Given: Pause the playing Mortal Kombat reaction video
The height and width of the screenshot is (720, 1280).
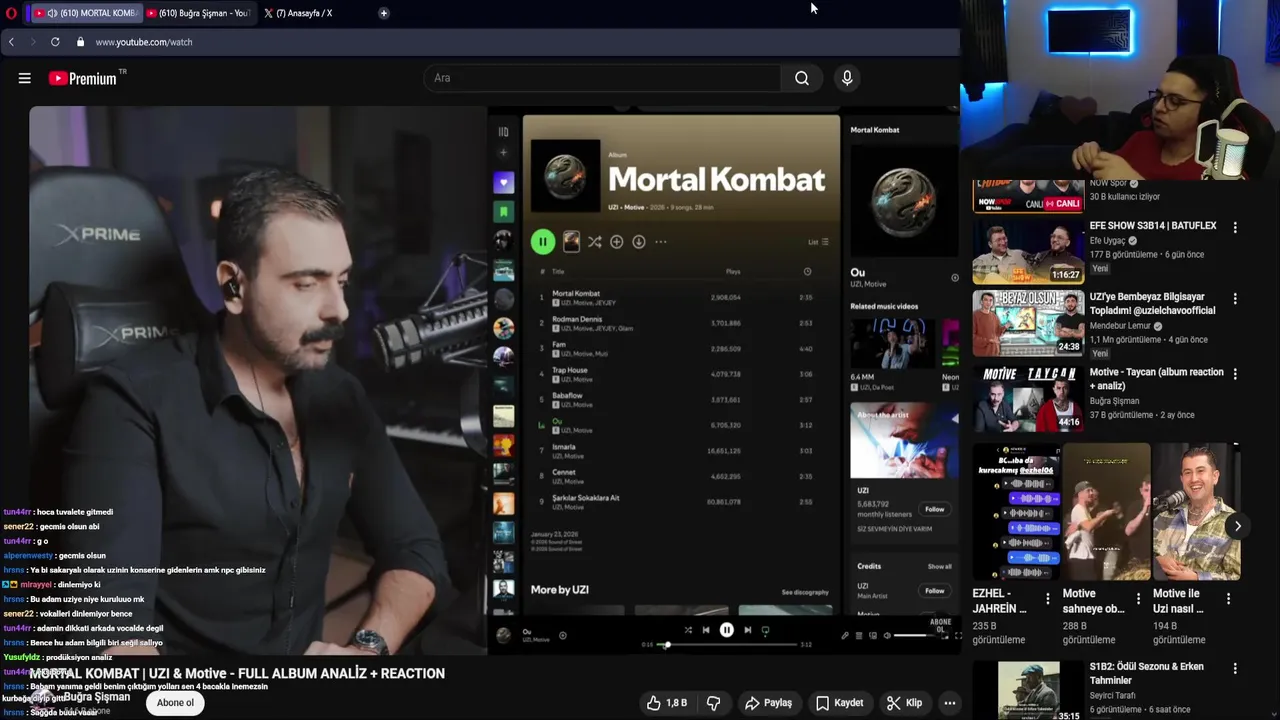Looking at the screenshot, I should (494, 380).
